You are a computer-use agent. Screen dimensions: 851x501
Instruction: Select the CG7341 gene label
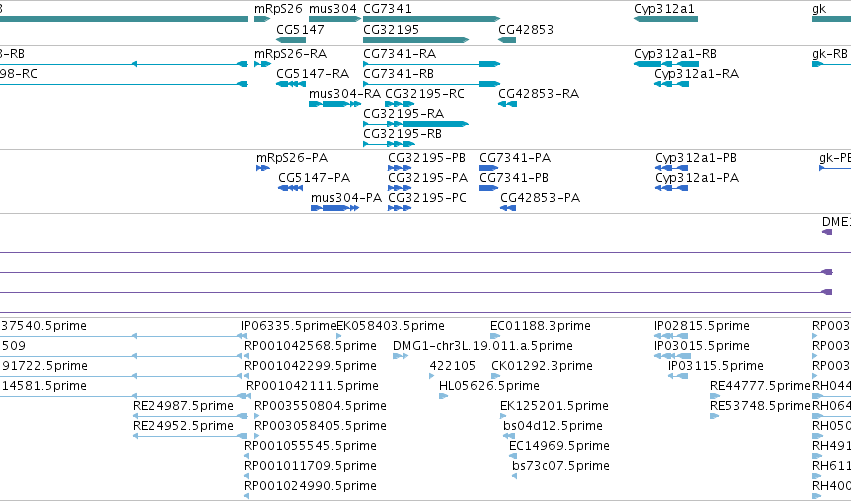[388, 9]
